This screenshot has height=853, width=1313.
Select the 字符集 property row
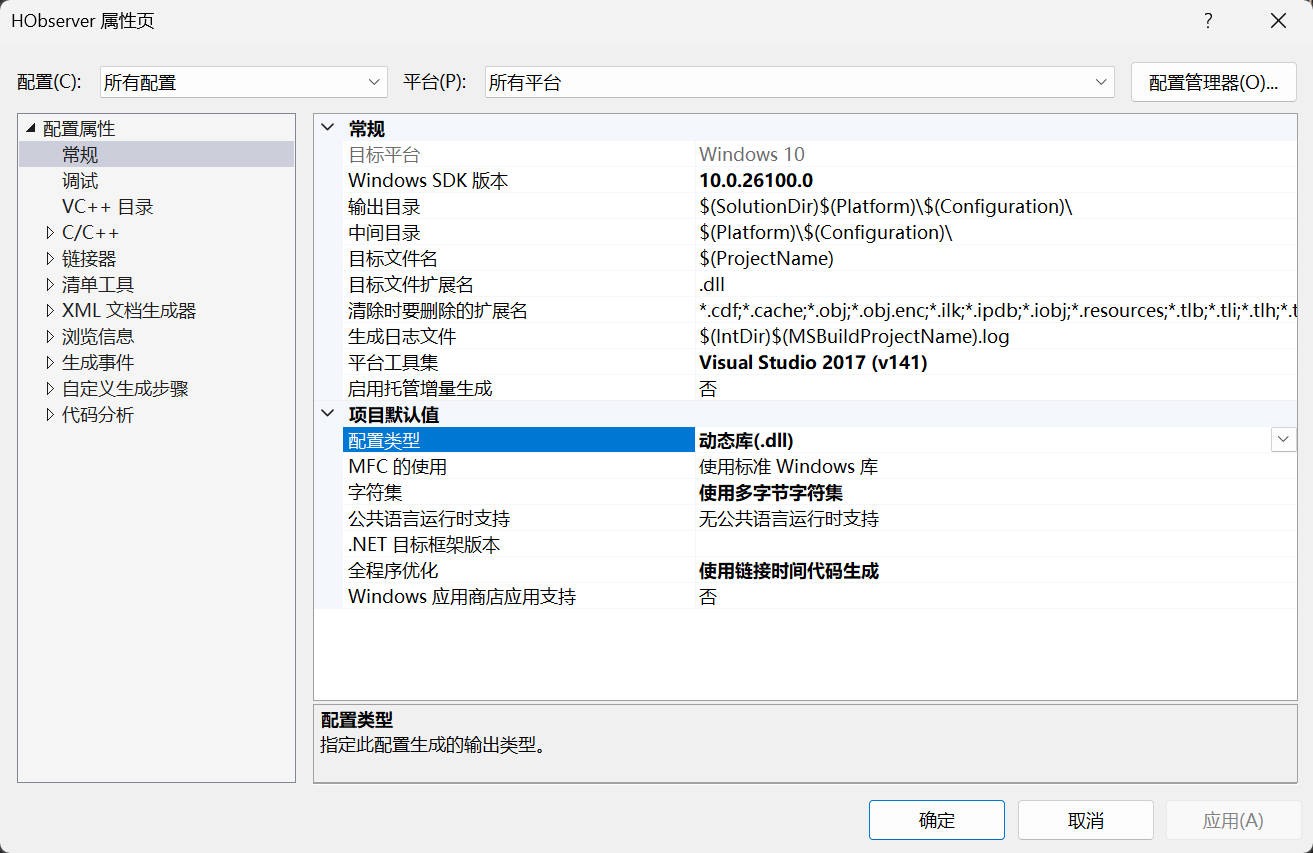(375, 493)
